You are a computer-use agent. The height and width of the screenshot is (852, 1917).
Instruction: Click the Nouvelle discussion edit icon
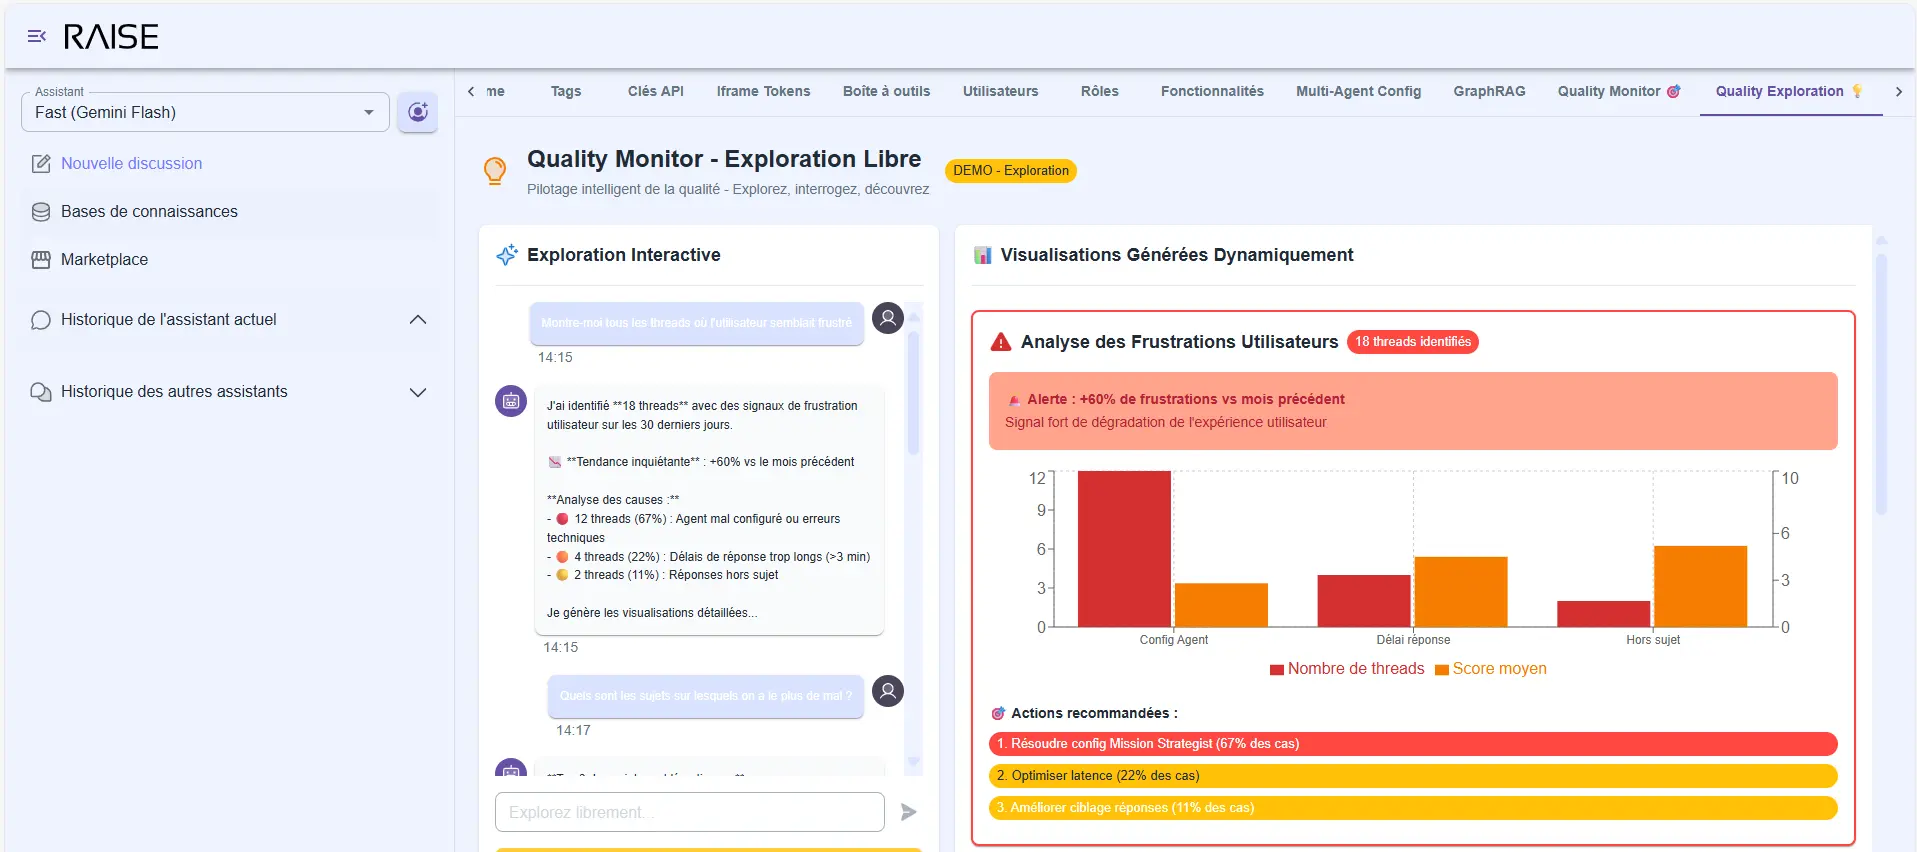pyautogui.click(x=41, y=164)
